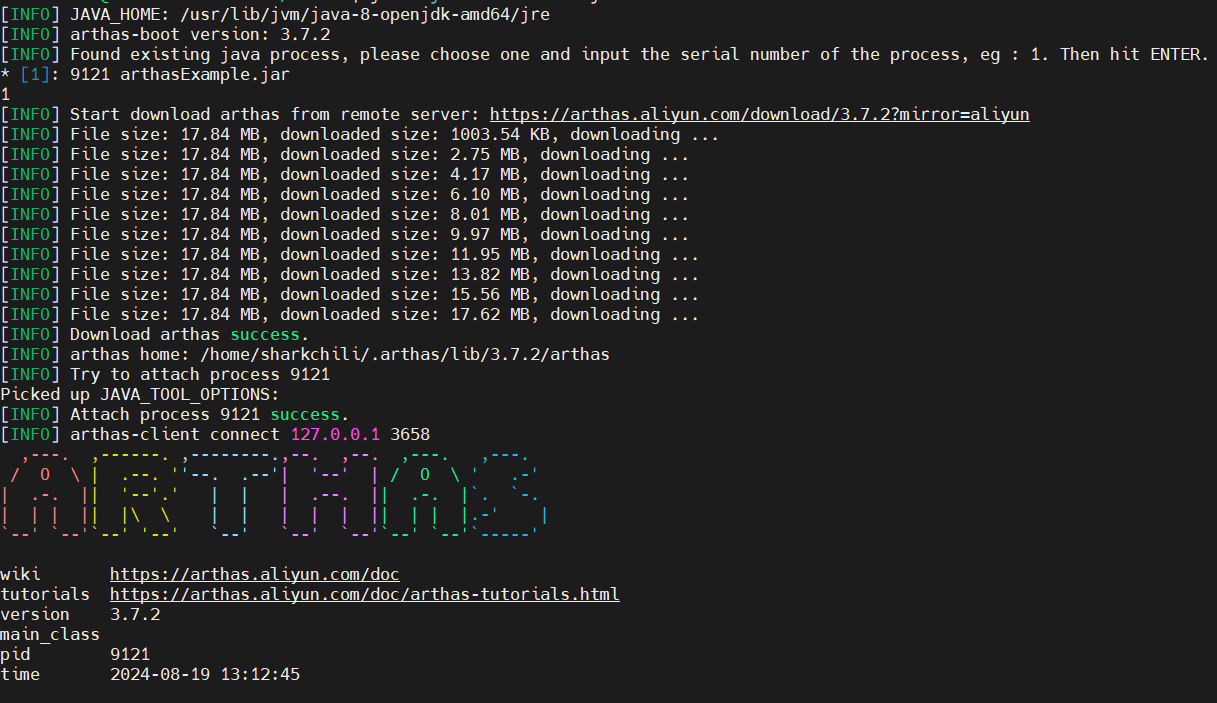
Task: Click the Picked up JAVA_TOOL_OPTIONS line
Action: tap(139, 394)
